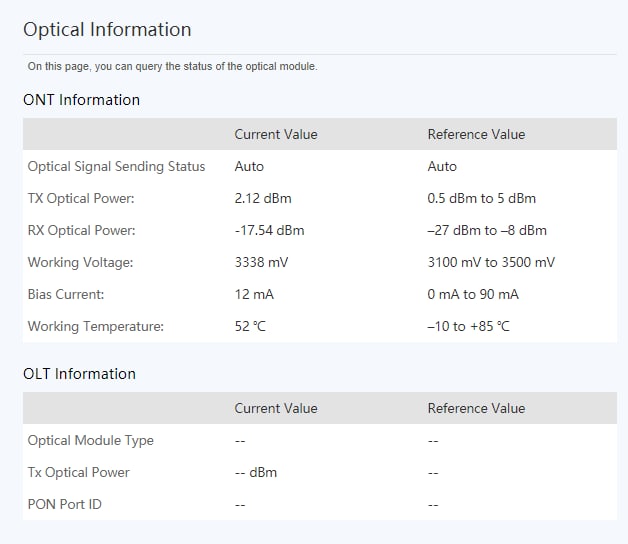Select the ONT Information section title
This screenshot has width=628, height=544.
pyautogui.click(x=81, y=100)
